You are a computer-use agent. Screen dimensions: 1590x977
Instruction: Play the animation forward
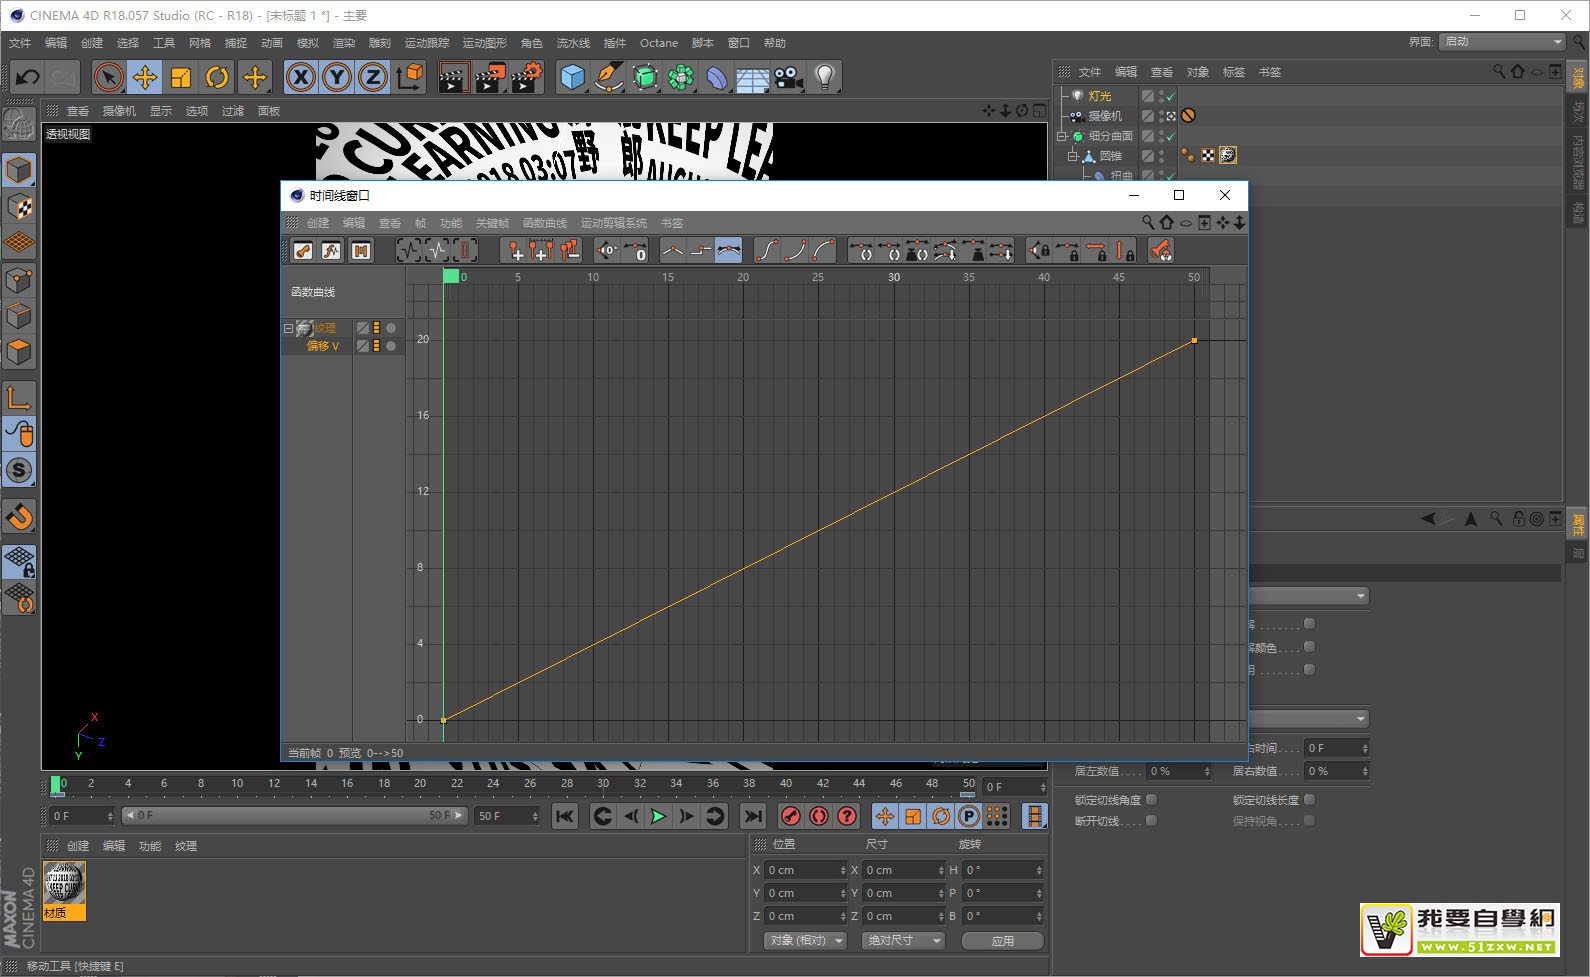[x=658, y=816]
